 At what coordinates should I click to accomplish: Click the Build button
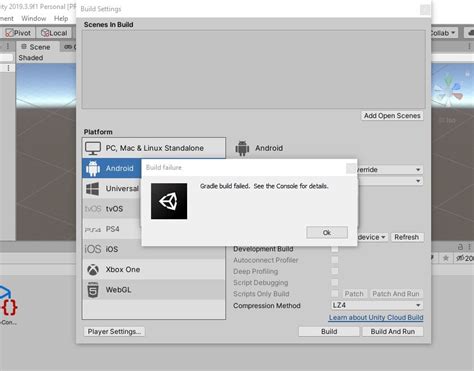329,331
